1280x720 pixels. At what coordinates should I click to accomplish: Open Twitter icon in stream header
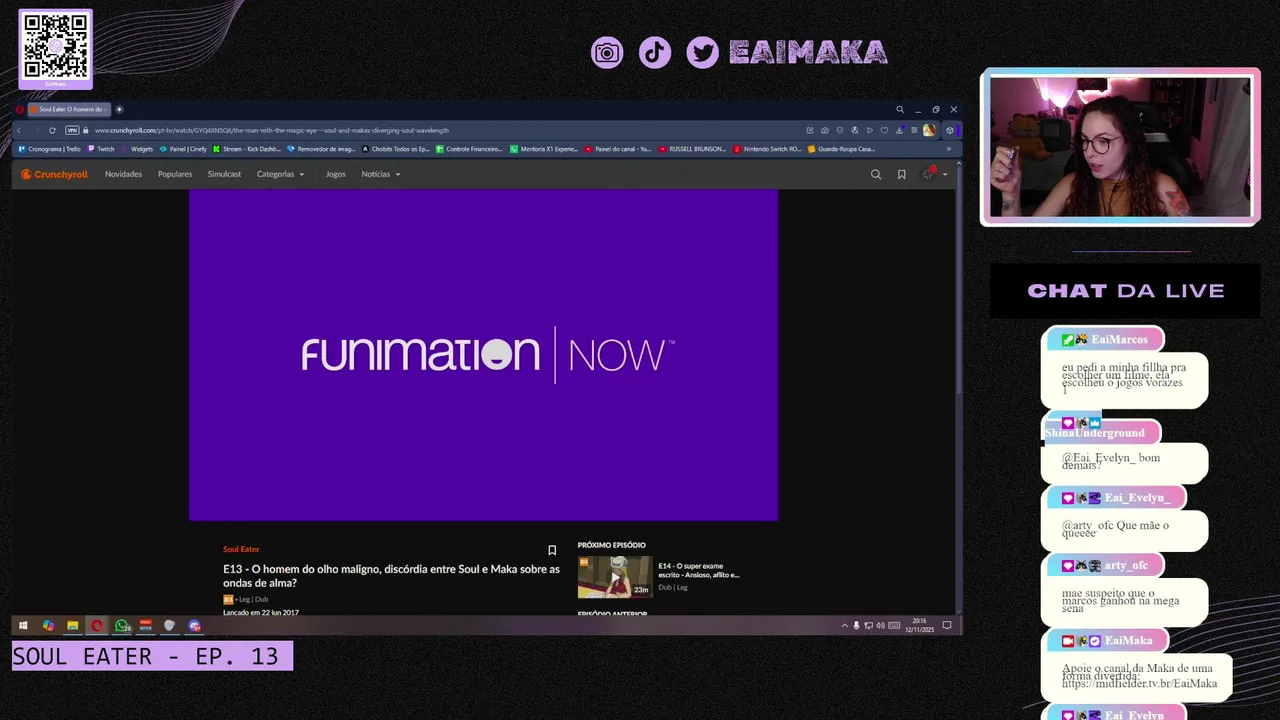pos(703,53)
